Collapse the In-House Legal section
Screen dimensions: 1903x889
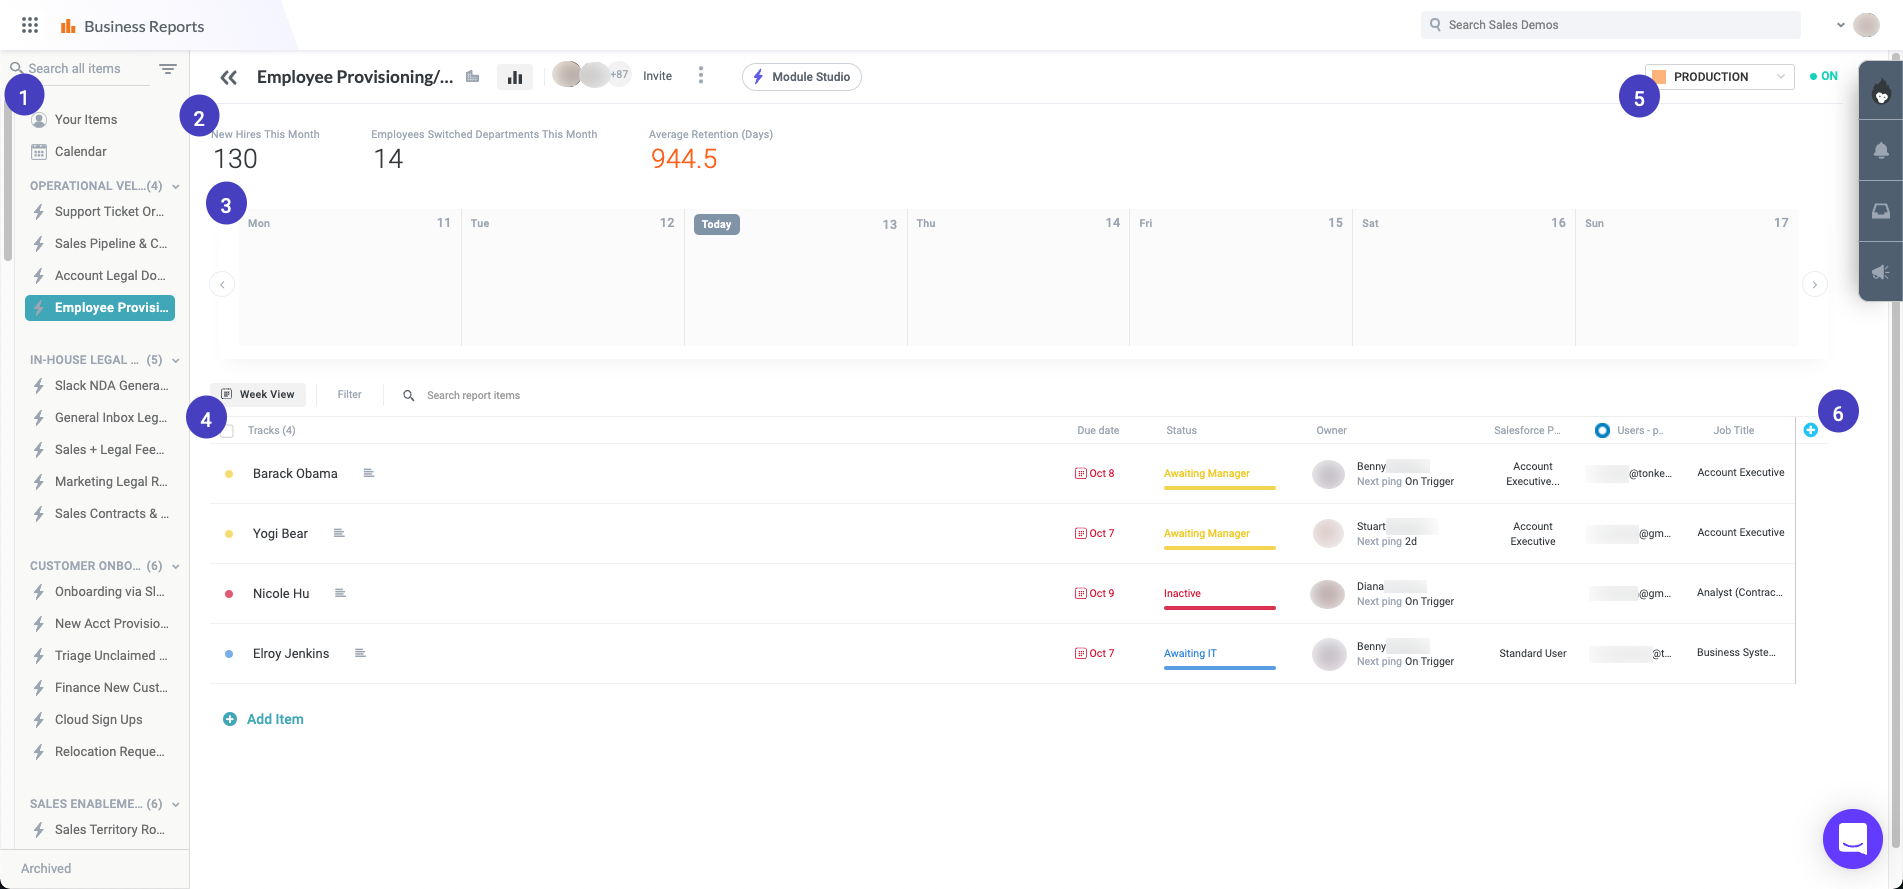click(176, 360)
